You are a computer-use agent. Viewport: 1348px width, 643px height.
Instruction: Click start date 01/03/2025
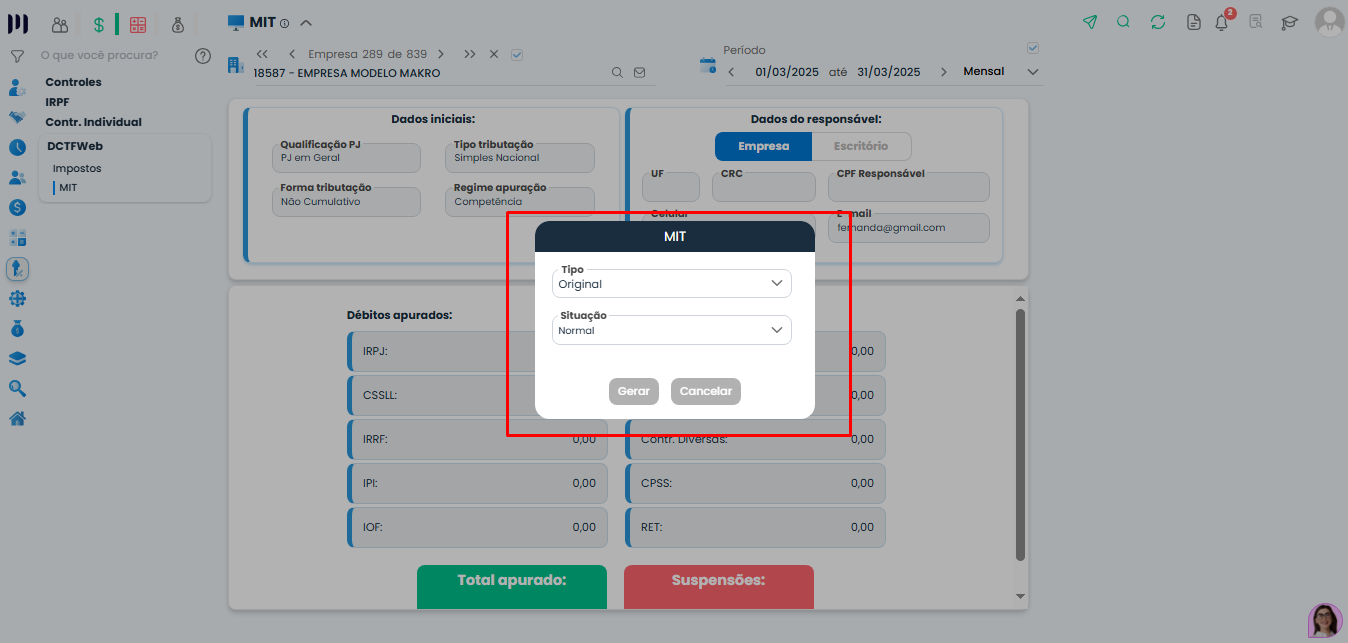pyautogui.click(x=787, y=72)
